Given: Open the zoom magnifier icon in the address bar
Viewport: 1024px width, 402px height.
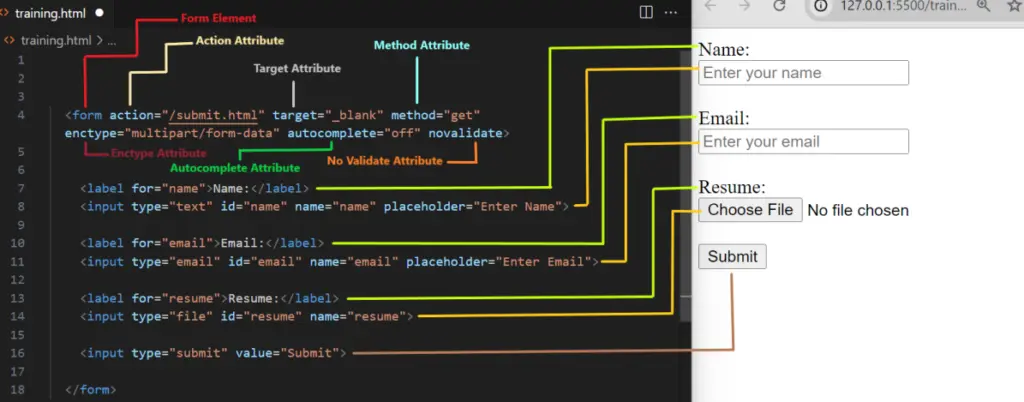Looking at the screenshot, I should click(x=983, y=6).
